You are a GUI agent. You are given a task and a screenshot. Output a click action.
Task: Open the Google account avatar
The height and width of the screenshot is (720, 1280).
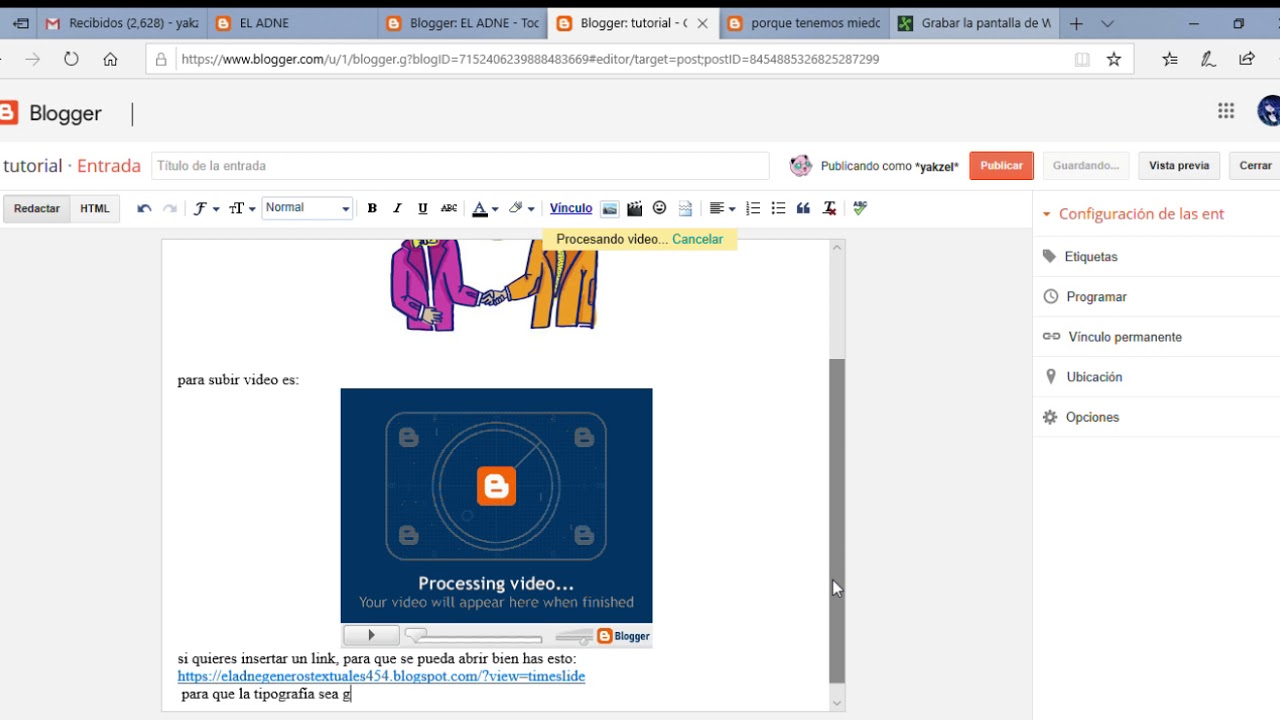tap(1269, 111)
